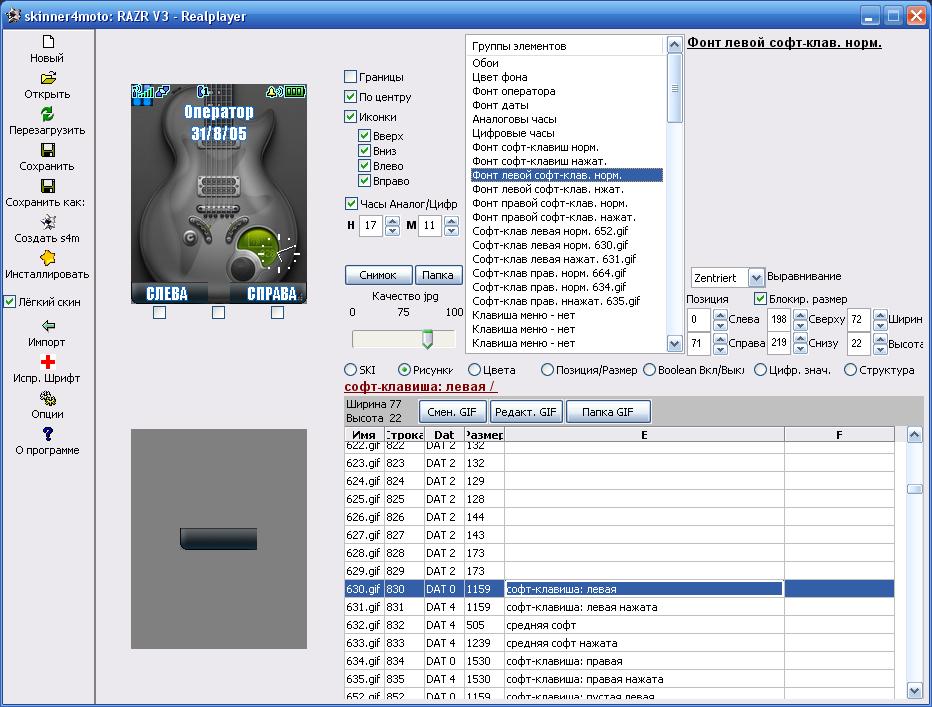
Task: Click the Снимок button
Action: (378, 275)
